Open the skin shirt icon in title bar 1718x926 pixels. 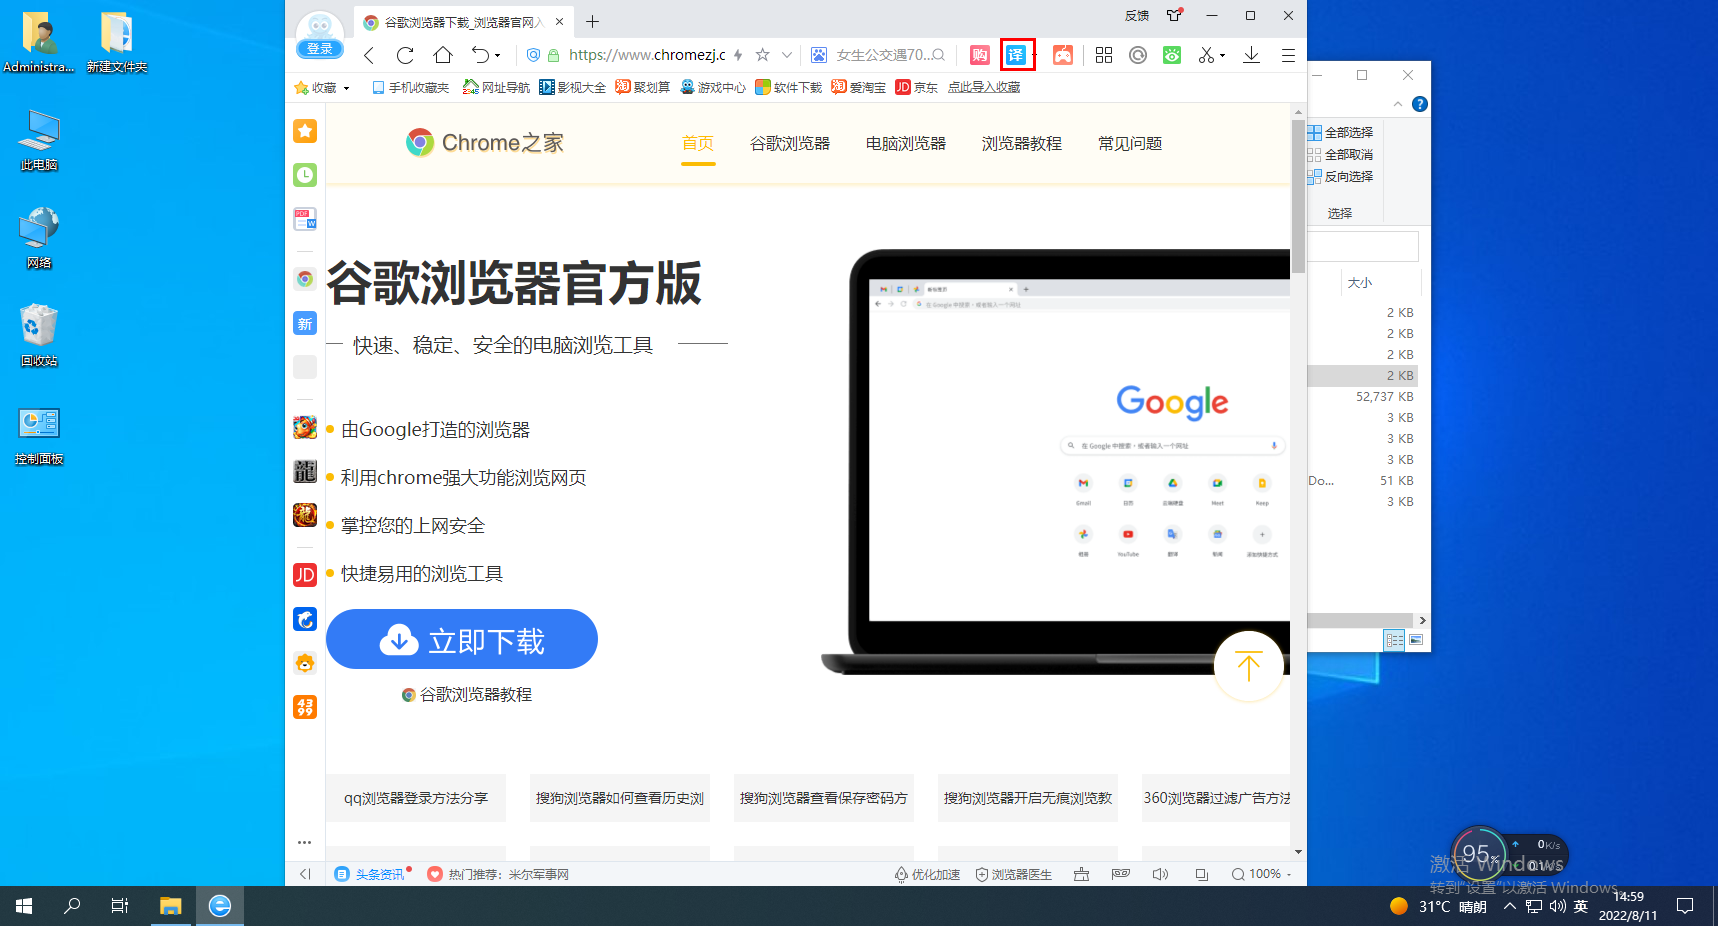tap(1175, 15)
